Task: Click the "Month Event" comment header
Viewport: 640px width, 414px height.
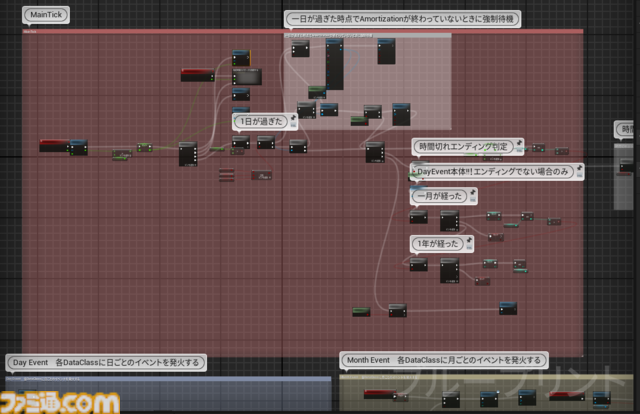Action: tap(443, 360)
